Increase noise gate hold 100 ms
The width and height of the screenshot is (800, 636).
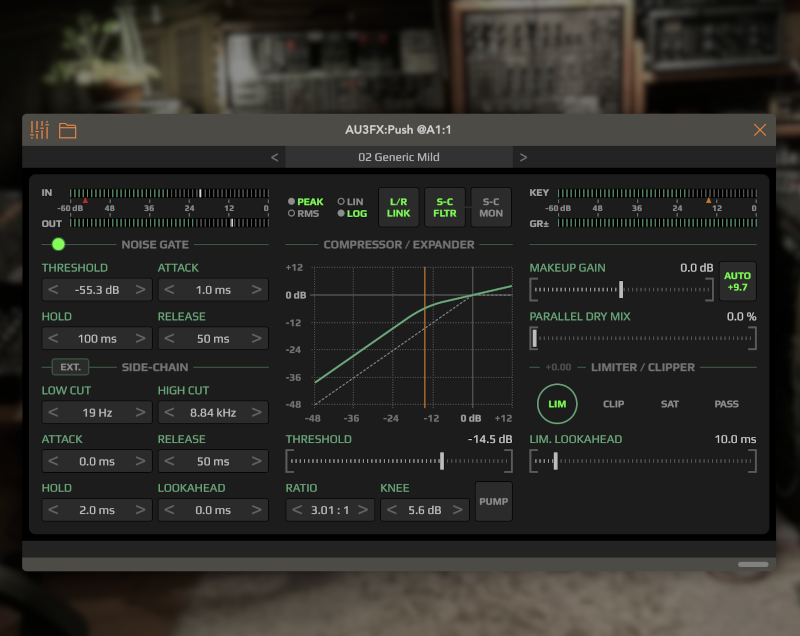[x=140, y=338]
